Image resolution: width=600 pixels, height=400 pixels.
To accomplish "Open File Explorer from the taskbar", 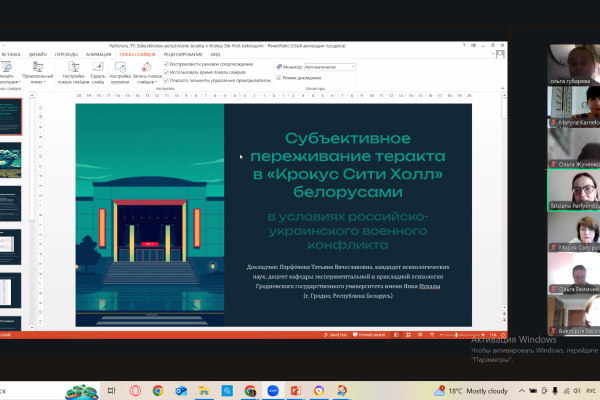I will click(204, 391).
